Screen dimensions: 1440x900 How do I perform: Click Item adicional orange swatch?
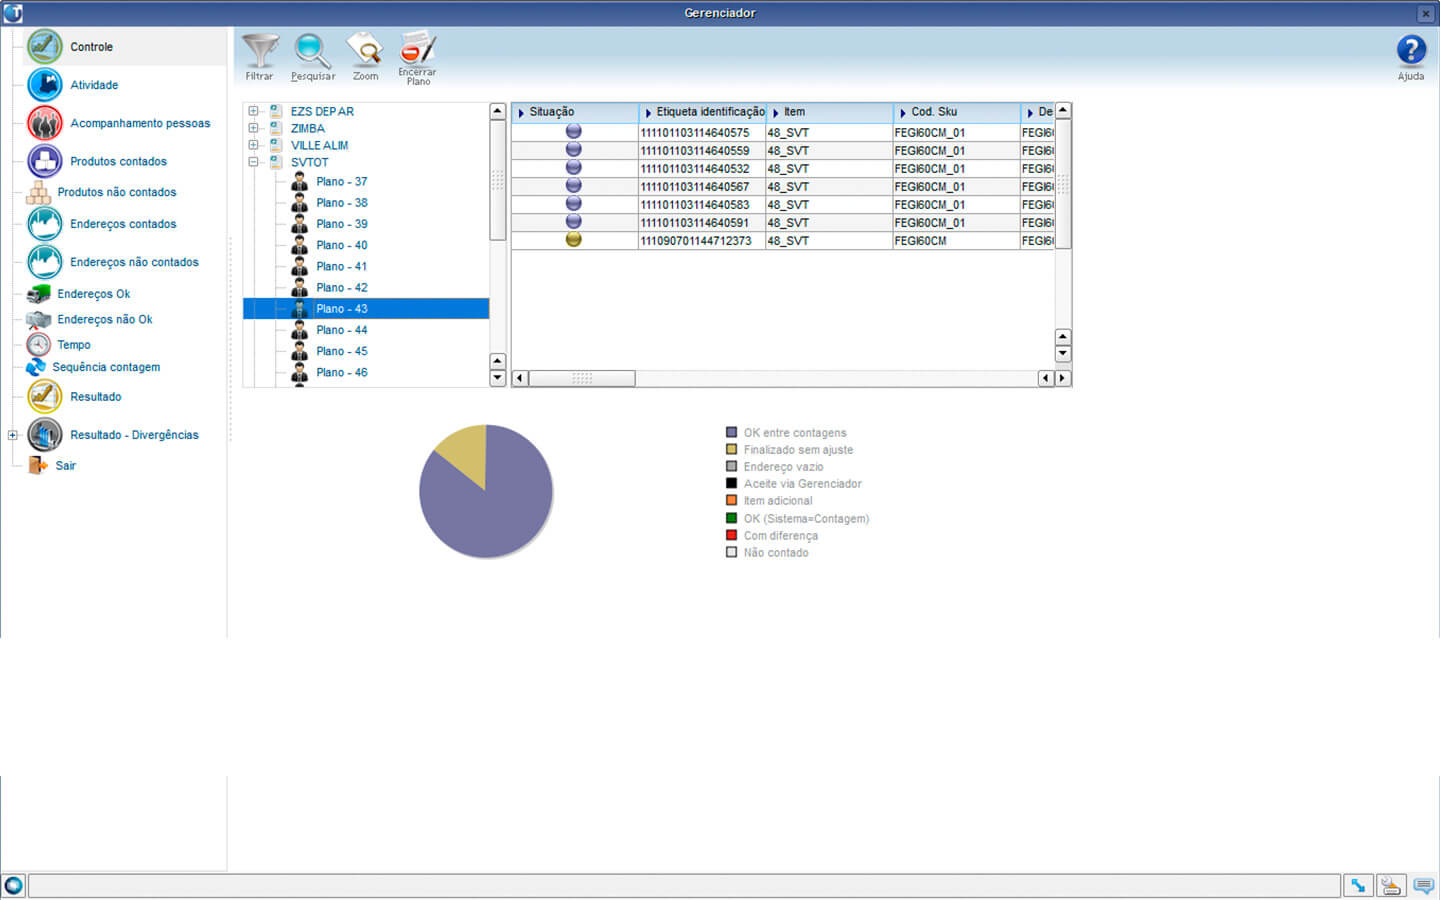[731, 500]
